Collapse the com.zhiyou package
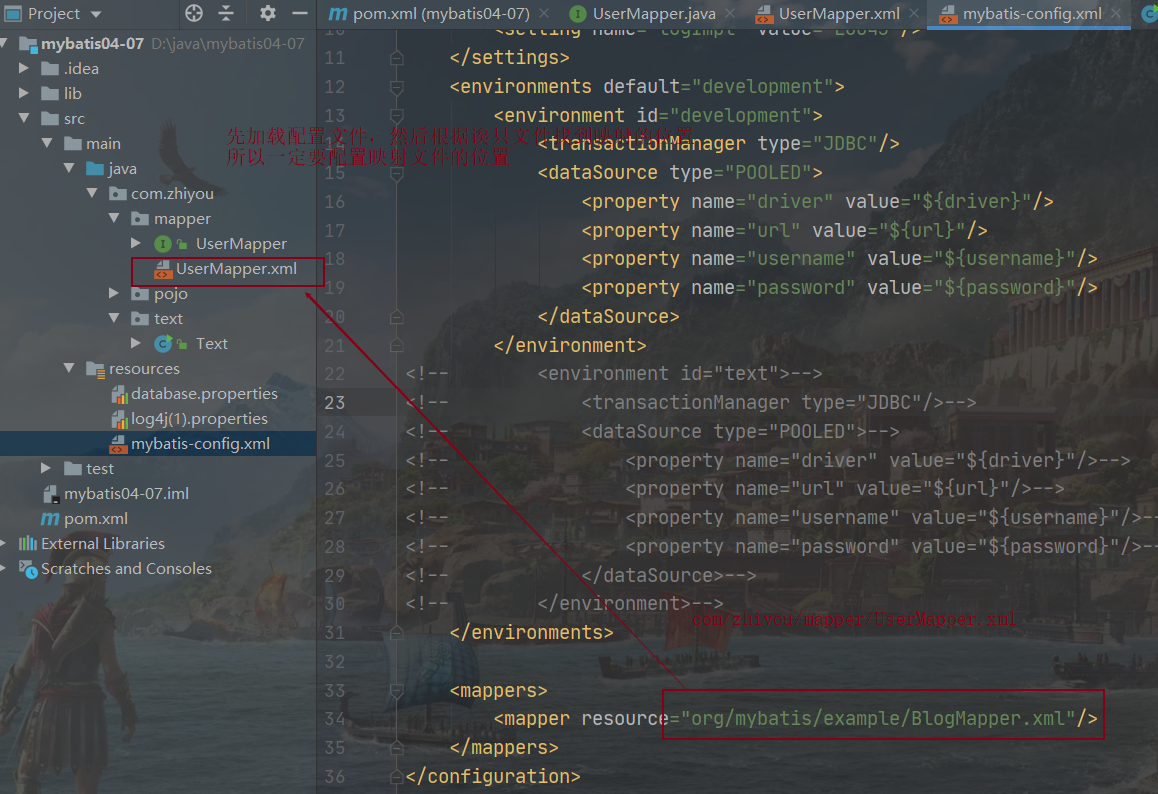The image size is (1158, 794). click(x=92, y=194)
